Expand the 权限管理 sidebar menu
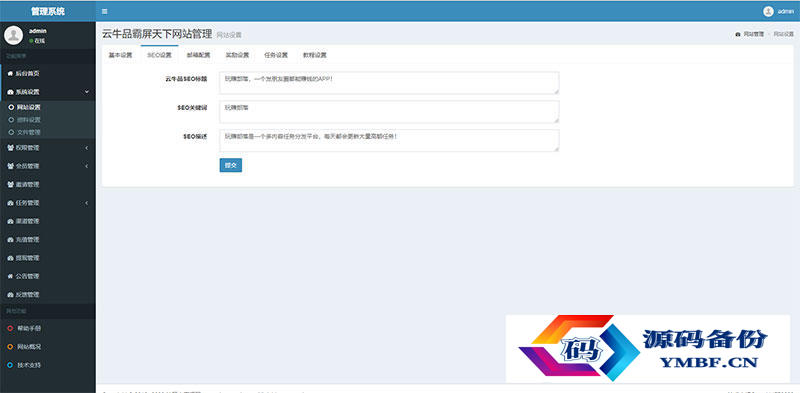Viewport: 800px width, 393px height. [47, 148]
